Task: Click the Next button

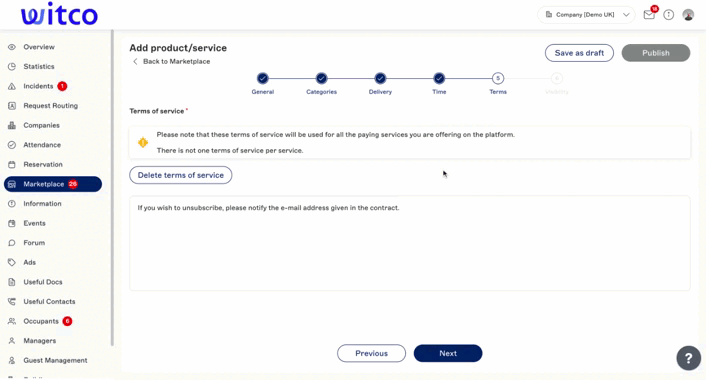Action: (x=448, y=353)
